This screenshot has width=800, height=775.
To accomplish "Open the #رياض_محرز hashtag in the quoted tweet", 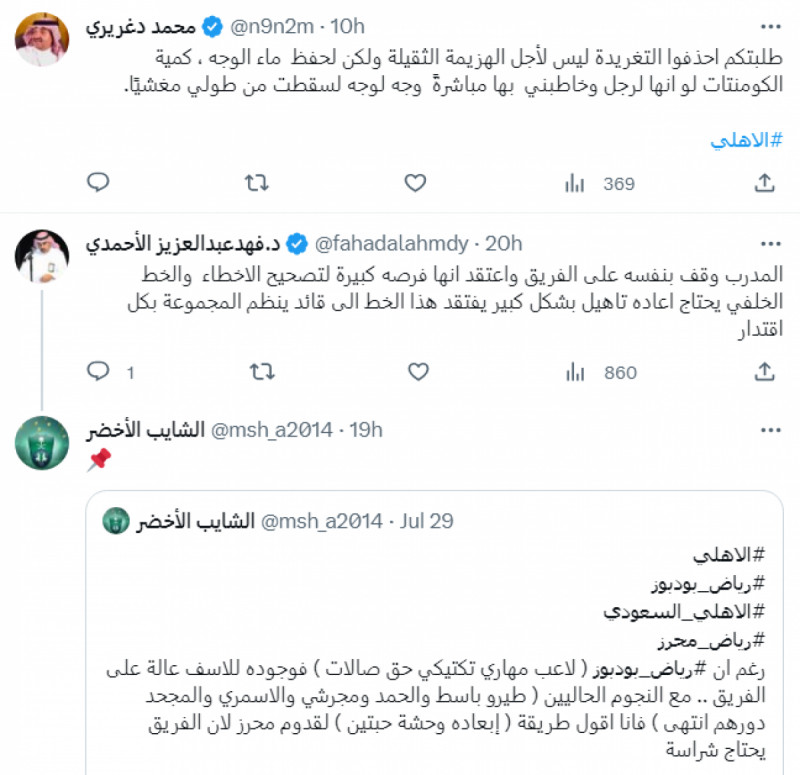I will tap(716, 641).
